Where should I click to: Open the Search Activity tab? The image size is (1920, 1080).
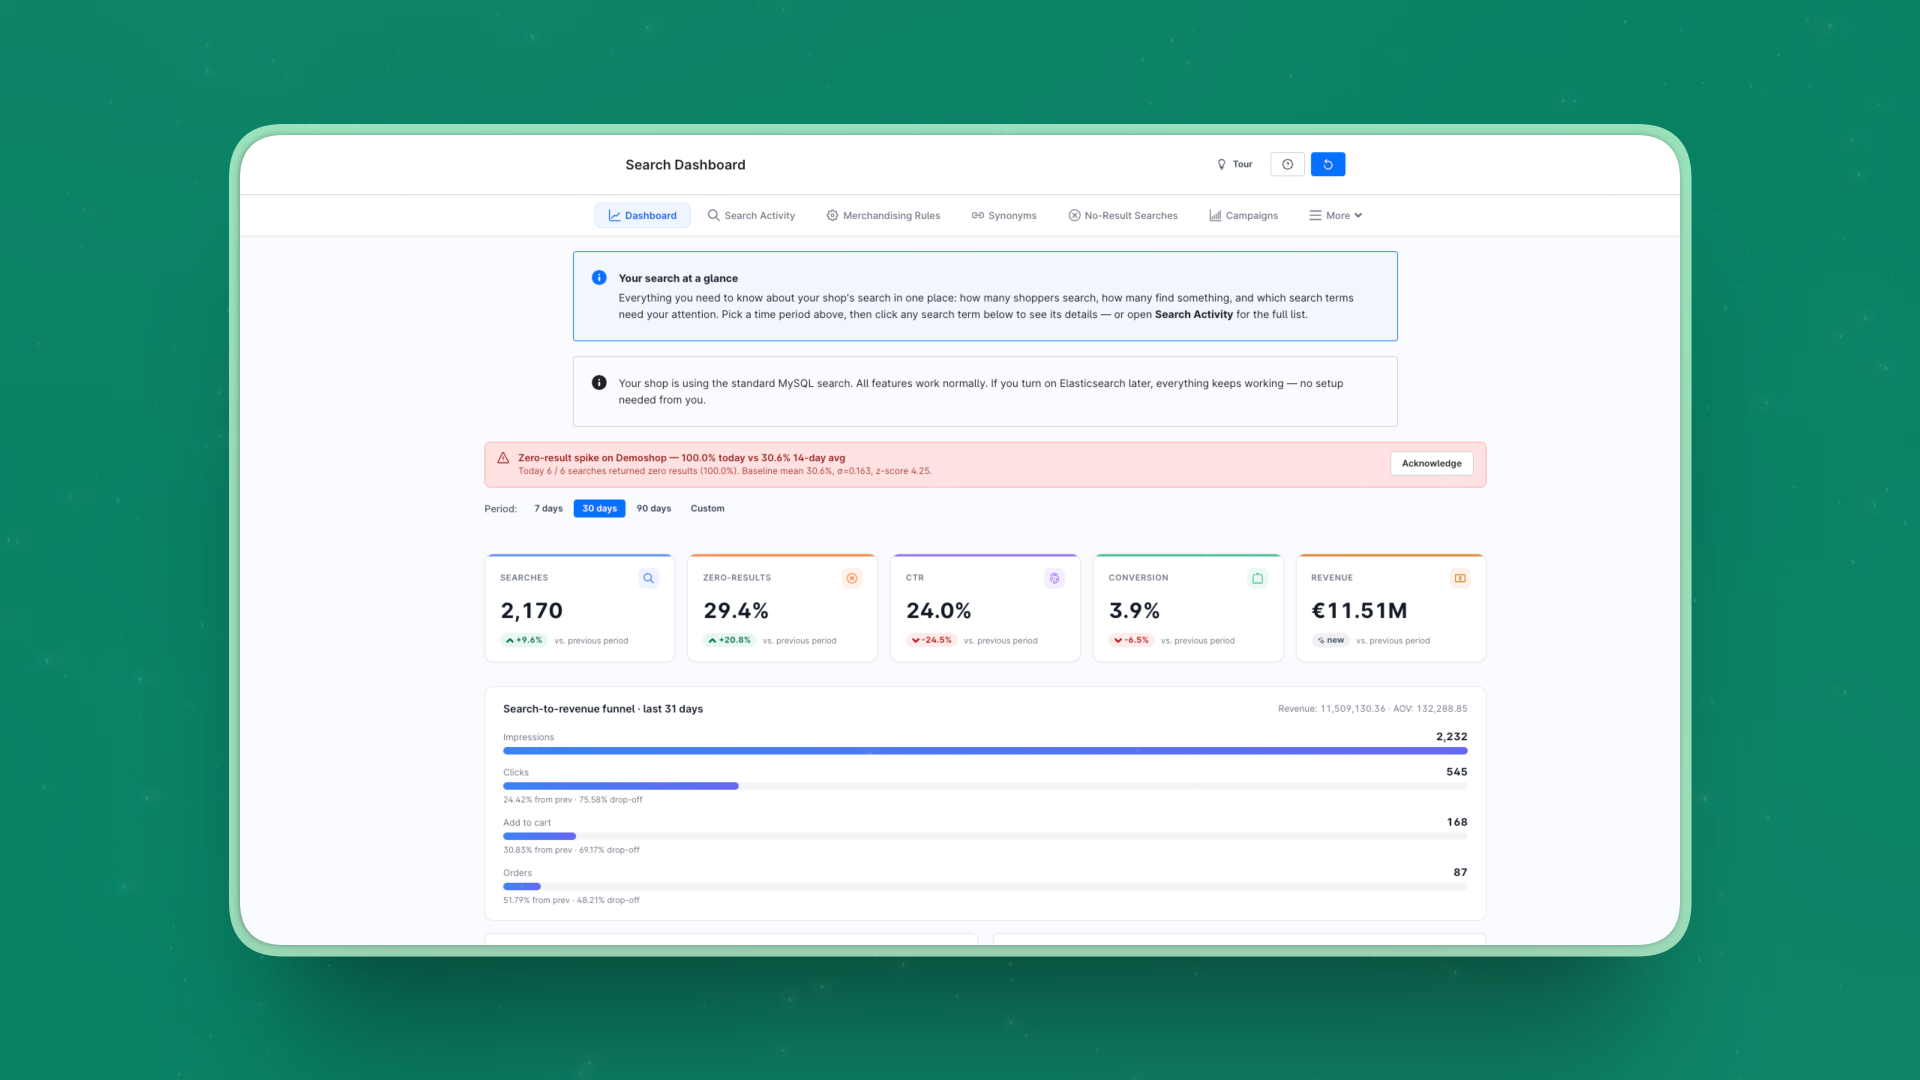[x=751, y=215]
